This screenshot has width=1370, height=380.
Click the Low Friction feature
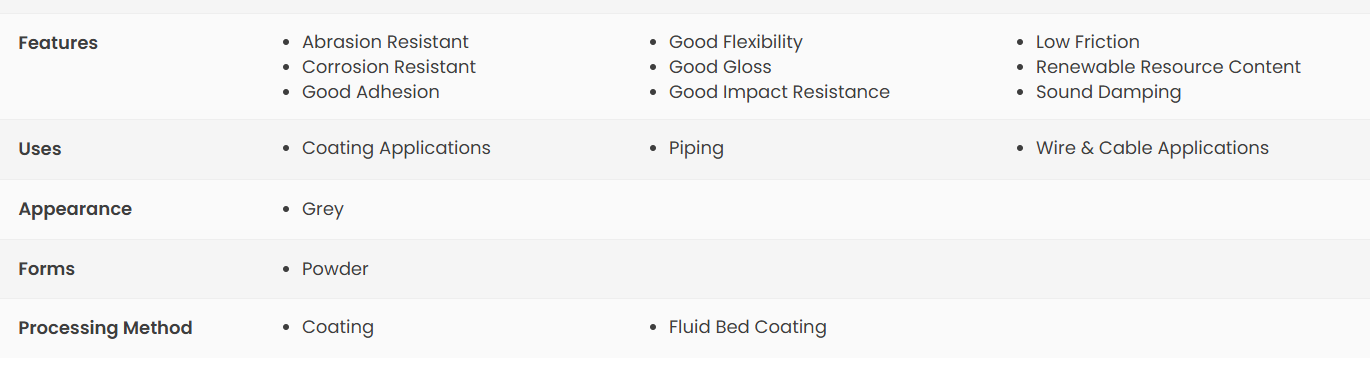(x=1088, y=42)
